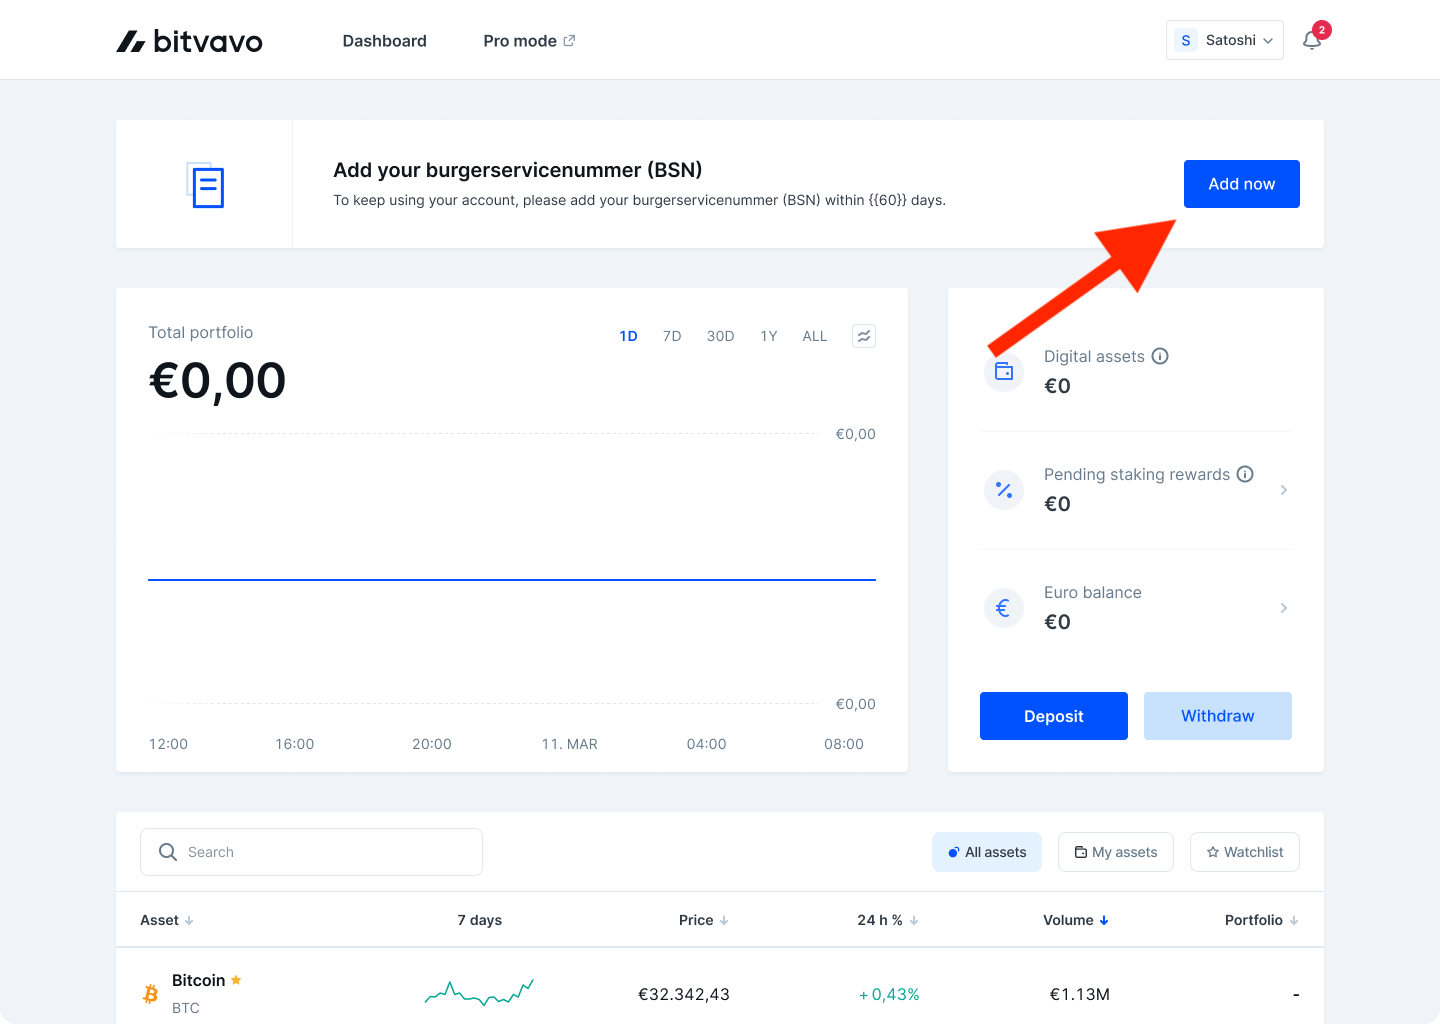
Task: Click Bitcoin price €32.342,43
Action: 684,994
